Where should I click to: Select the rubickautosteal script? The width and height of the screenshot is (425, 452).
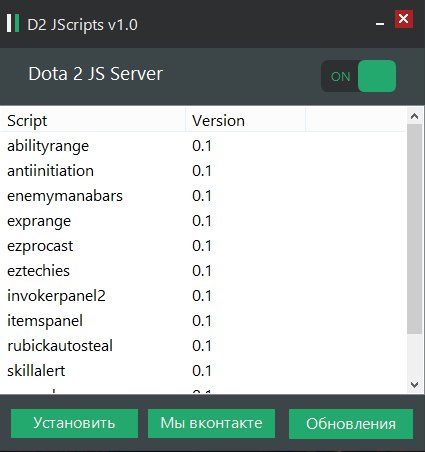60,346
